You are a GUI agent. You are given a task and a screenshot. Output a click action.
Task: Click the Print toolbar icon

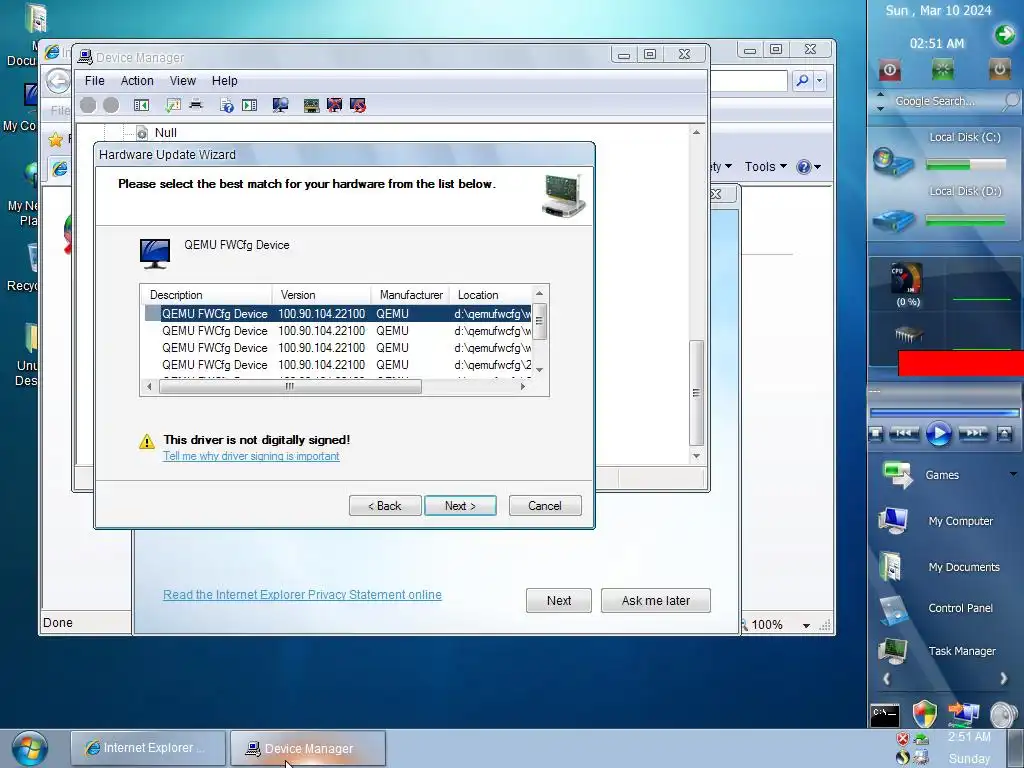(196, 104)
